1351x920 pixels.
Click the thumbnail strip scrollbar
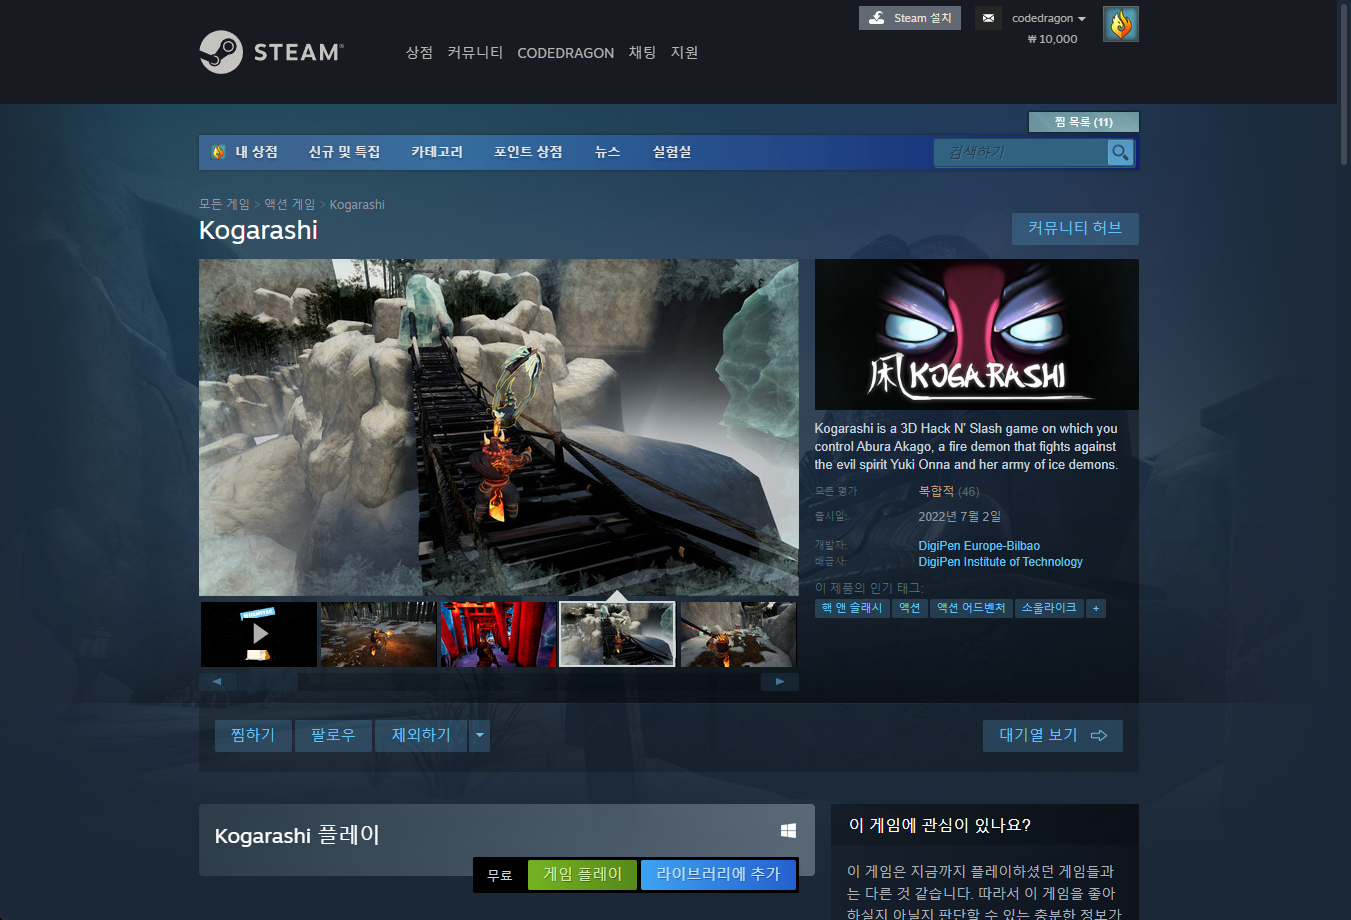498,682
